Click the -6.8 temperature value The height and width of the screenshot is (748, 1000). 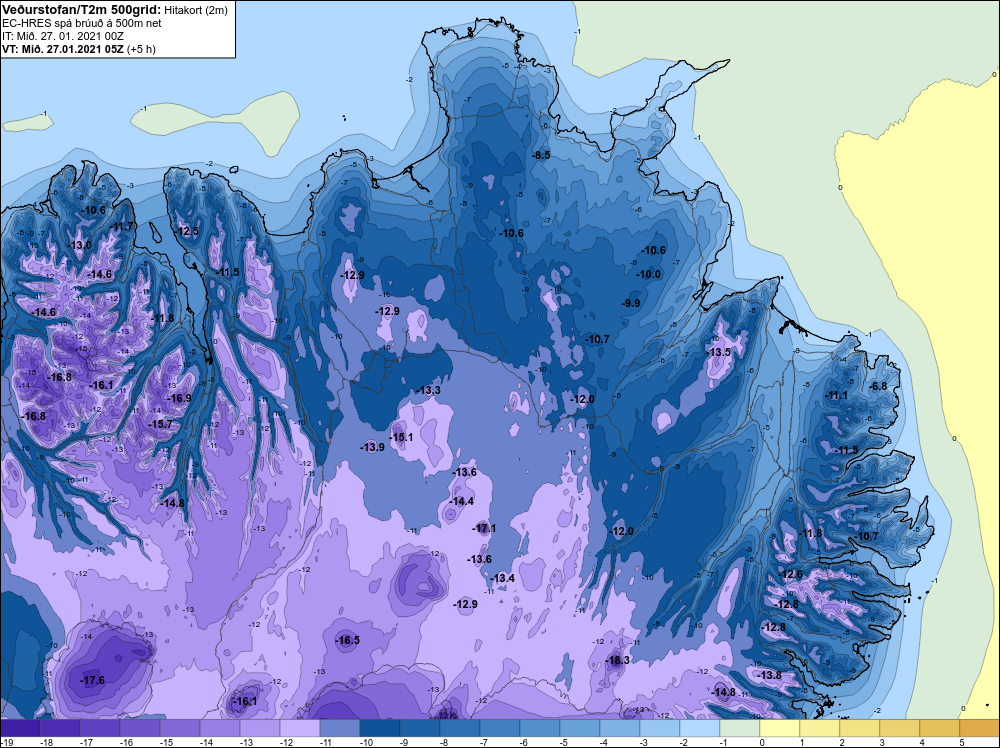(879, 386)
